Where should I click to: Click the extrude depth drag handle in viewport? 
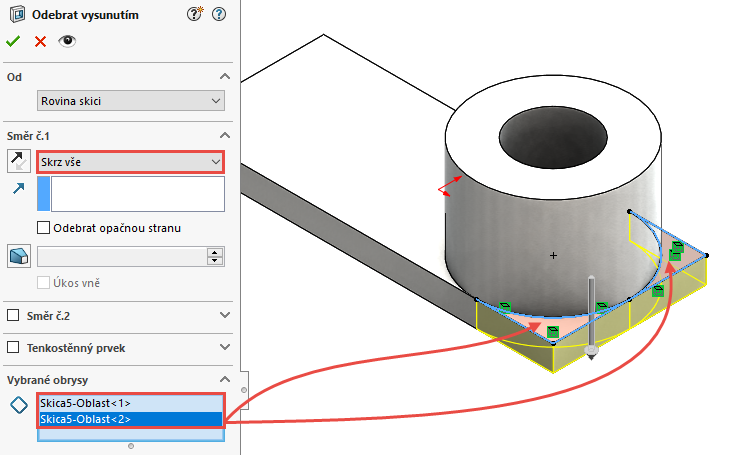pos(592,318)
